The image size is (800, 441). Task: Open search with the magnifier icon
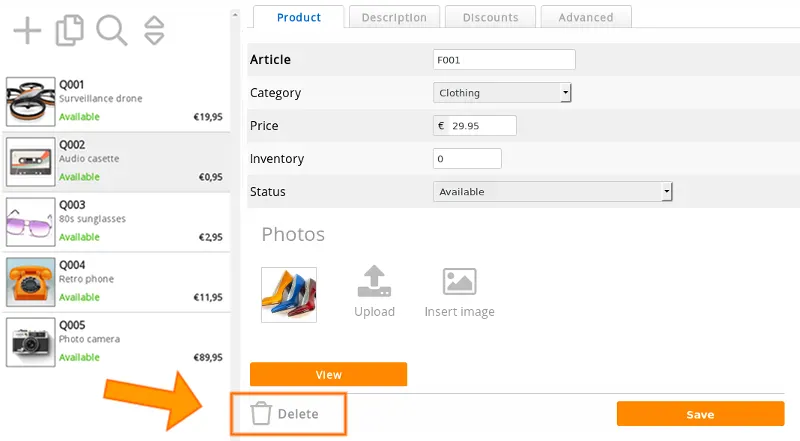click(112, 31)
